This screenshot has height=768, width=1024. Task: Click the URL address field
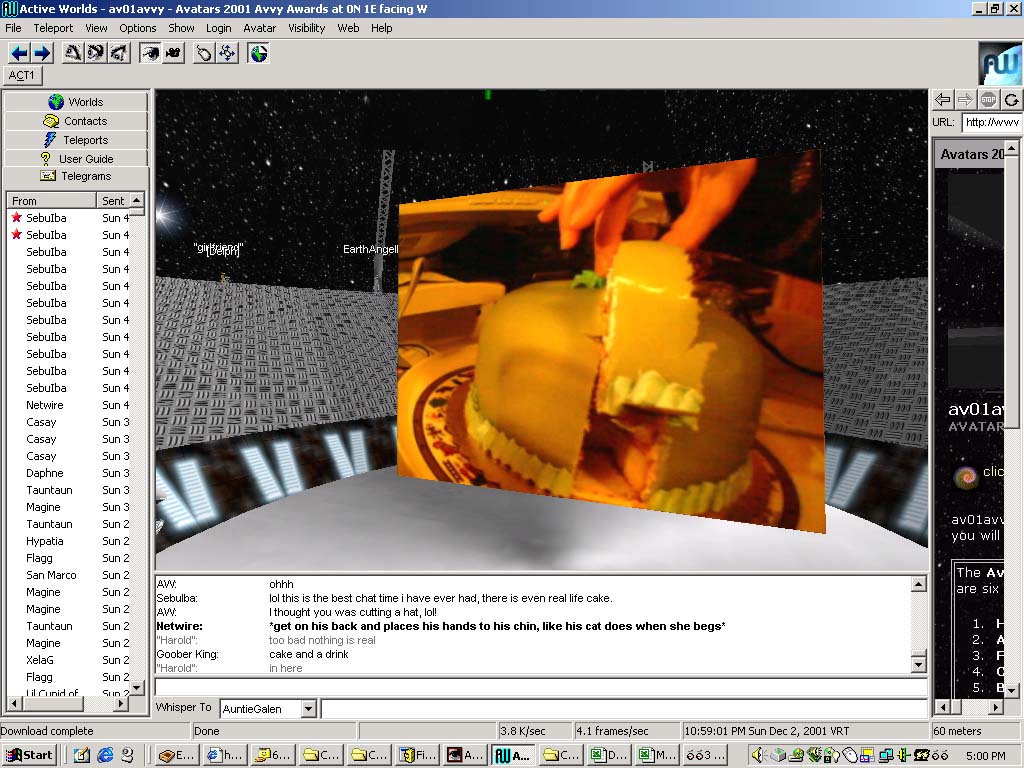coord(991,122)
